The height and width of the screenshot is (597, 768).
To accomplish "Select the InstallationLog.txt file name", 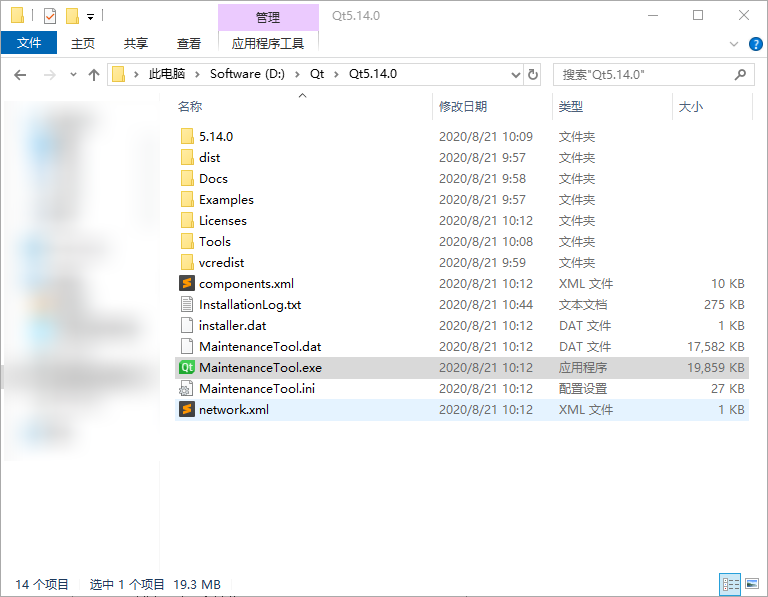I will click(x=250, y=305).
